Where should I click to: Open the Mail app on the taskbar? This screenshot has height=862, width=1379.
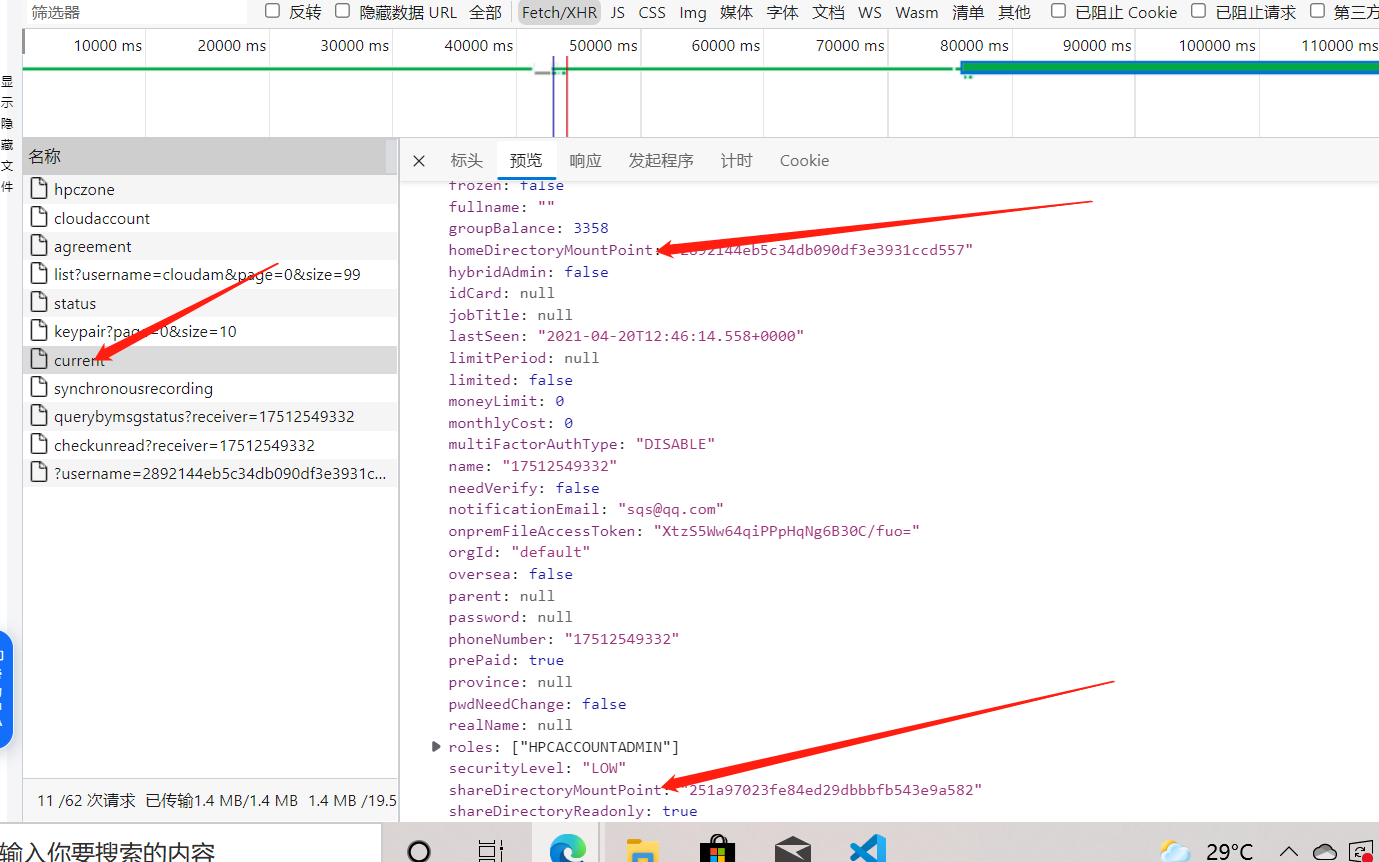792,850
